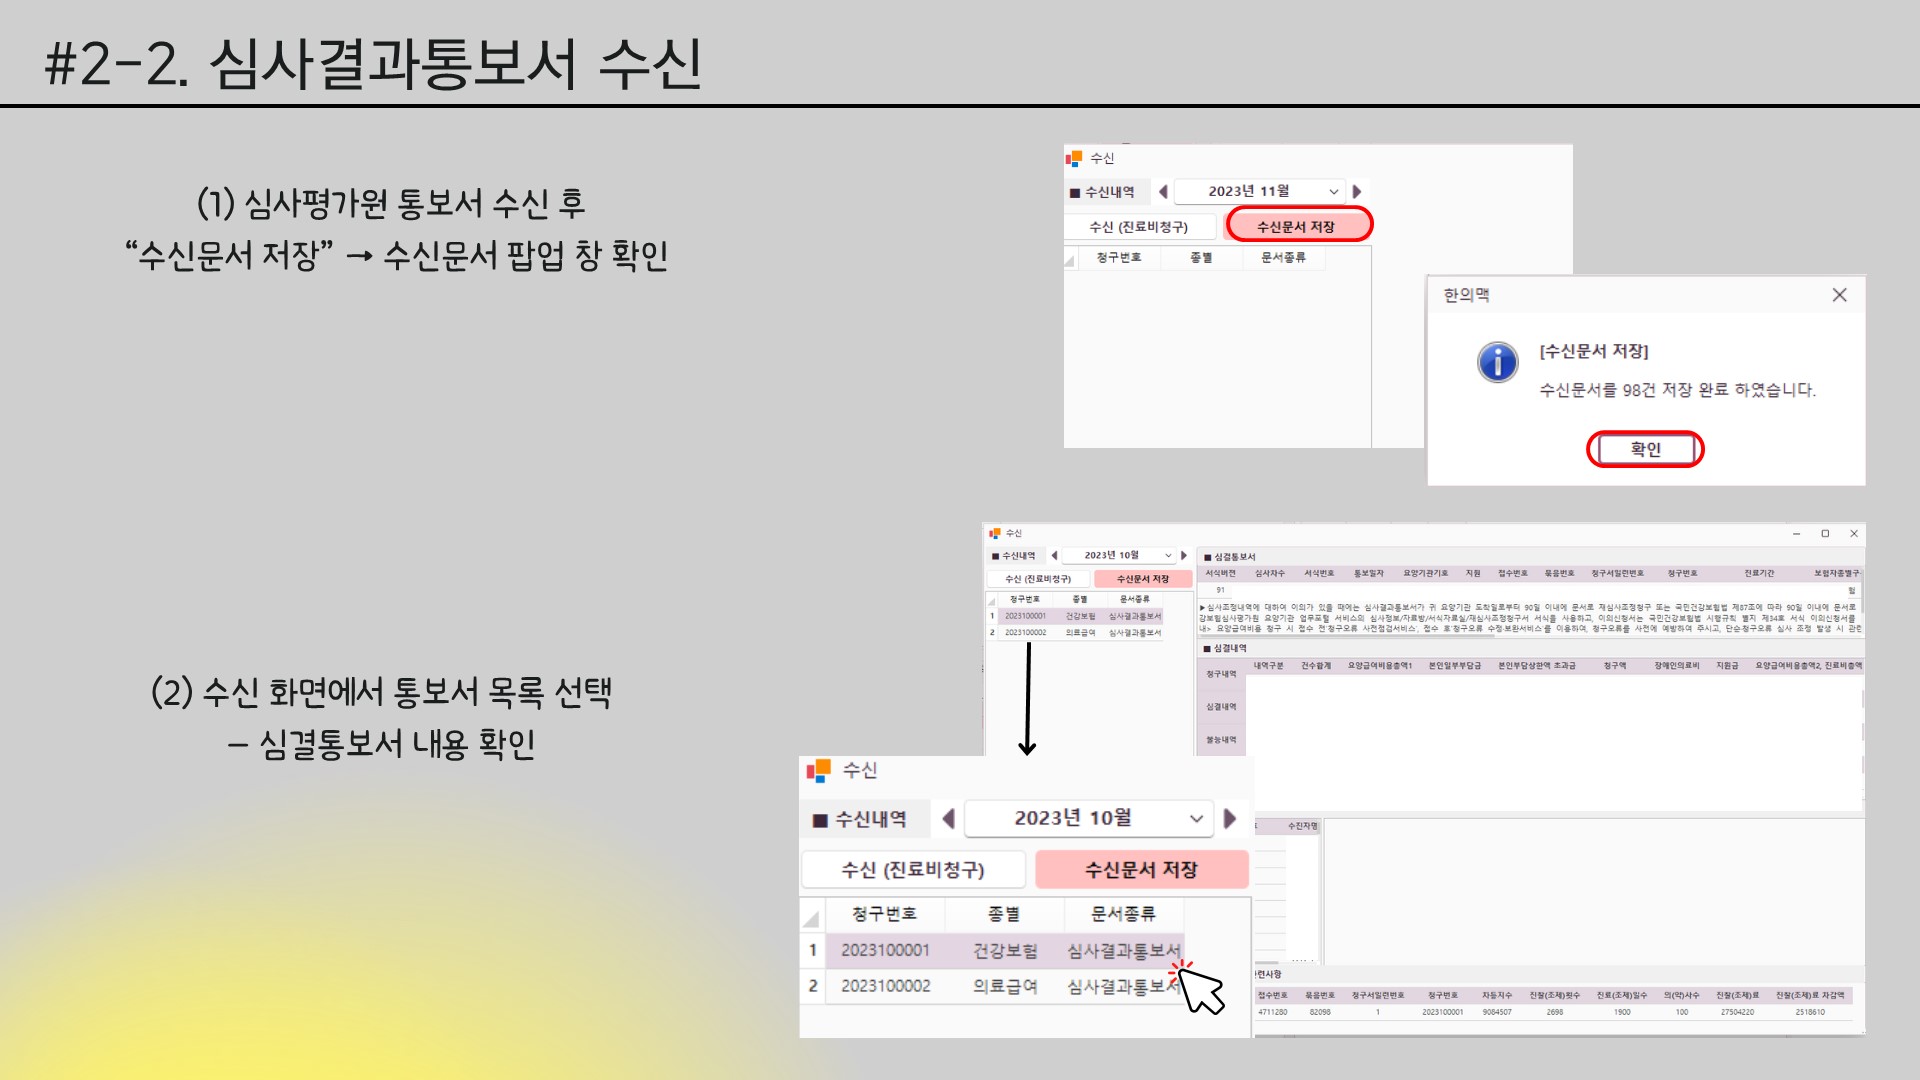Go to month after 2023년 11월
Screen dimensions: 1920x1080
coord(1357,191)
